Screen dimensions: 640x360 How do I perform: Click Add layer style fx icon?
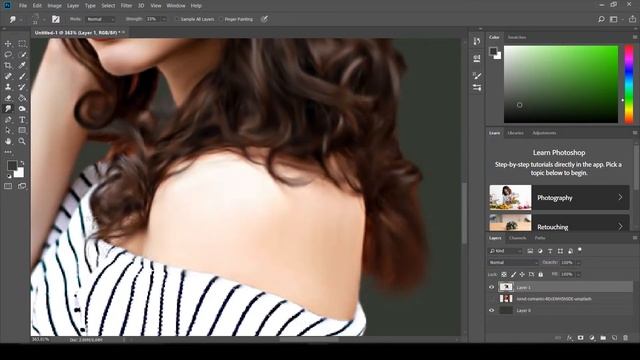point(569,338)
